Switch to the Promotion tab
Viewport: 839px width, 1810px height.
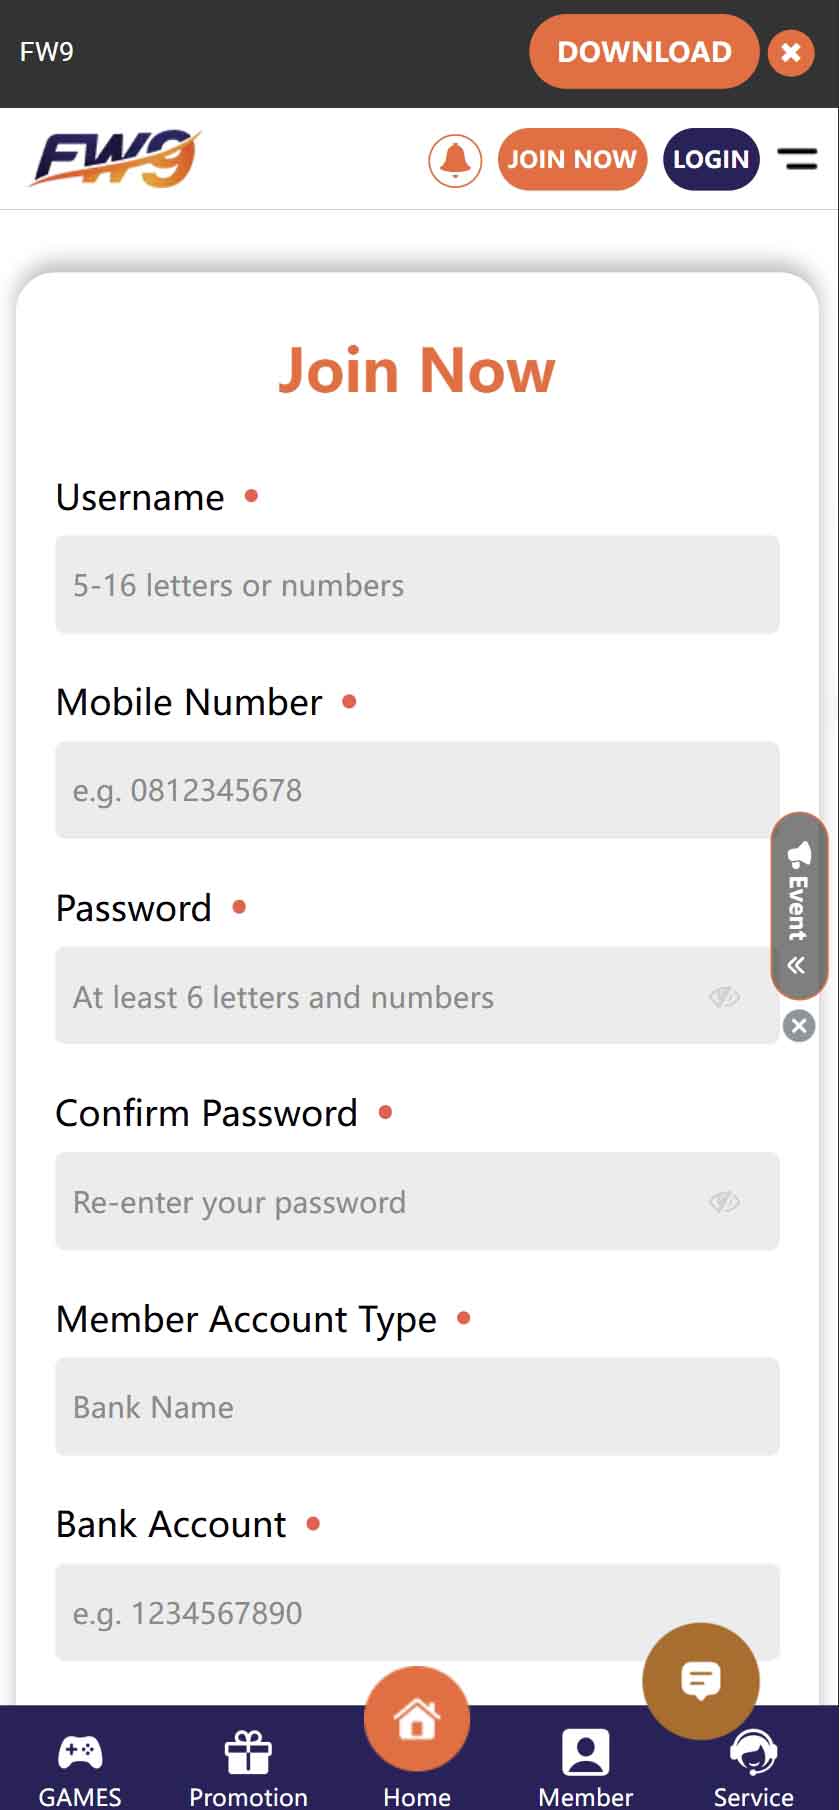click(x=249, y=1766)
